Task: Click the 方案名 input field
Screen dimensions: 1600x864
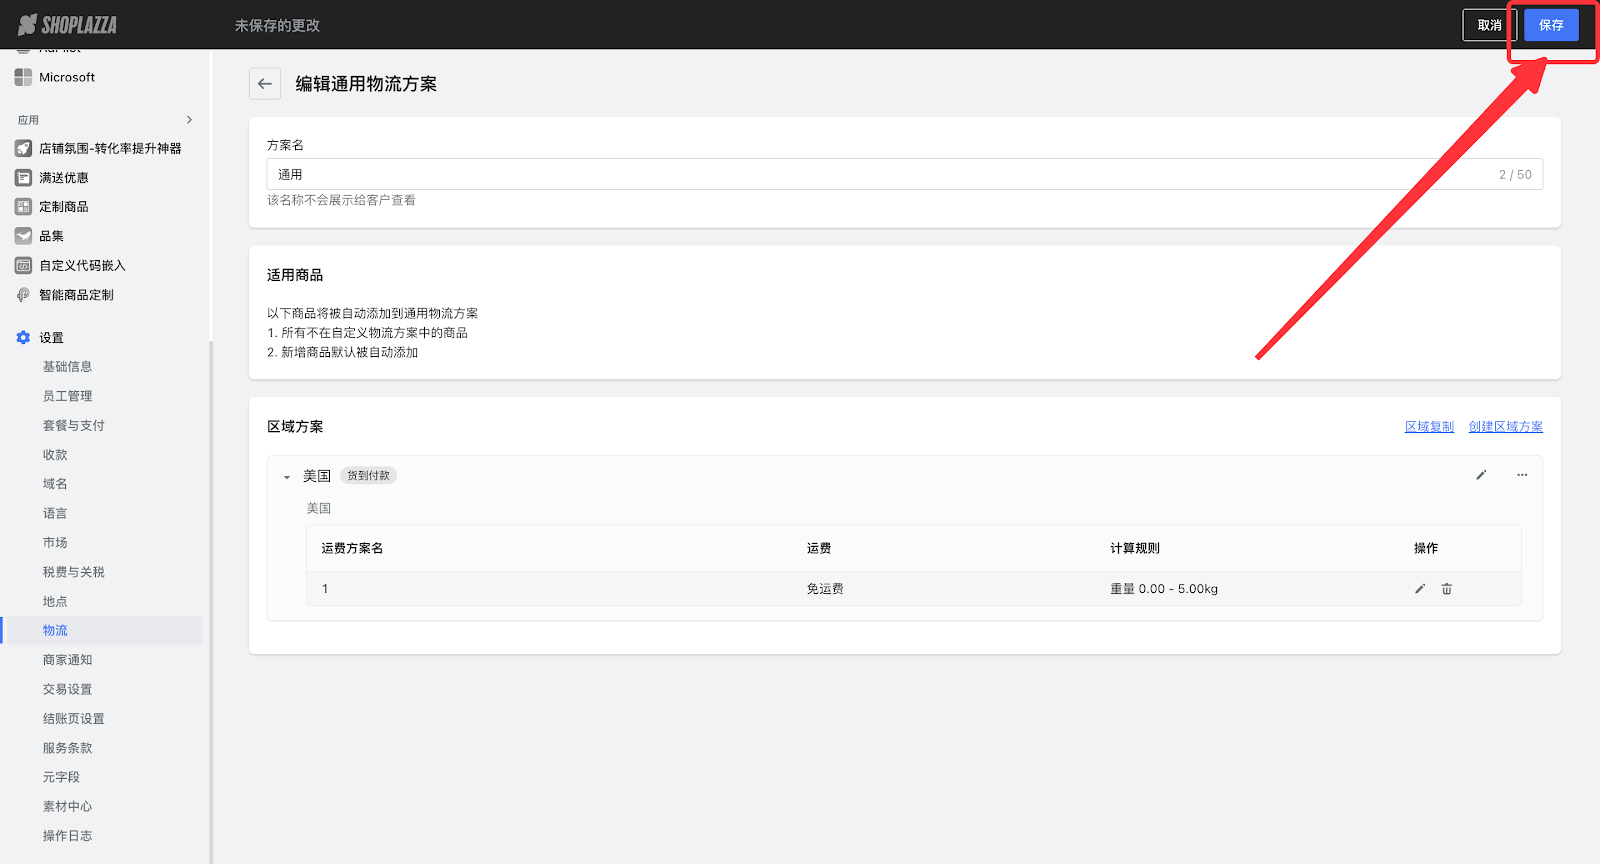Action: 880,174
